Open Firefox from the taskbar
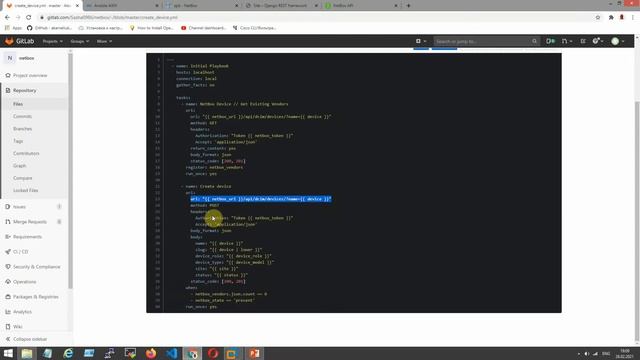Screen dimensions: 640x360 (151, 353)
